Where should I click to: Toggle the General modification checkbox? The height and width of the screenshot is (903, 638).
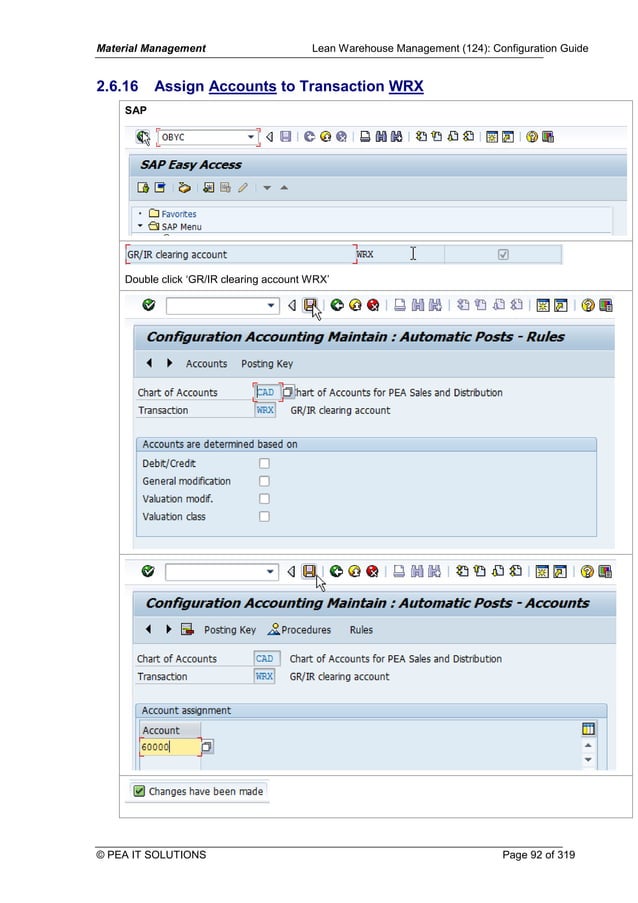point(264,481)
